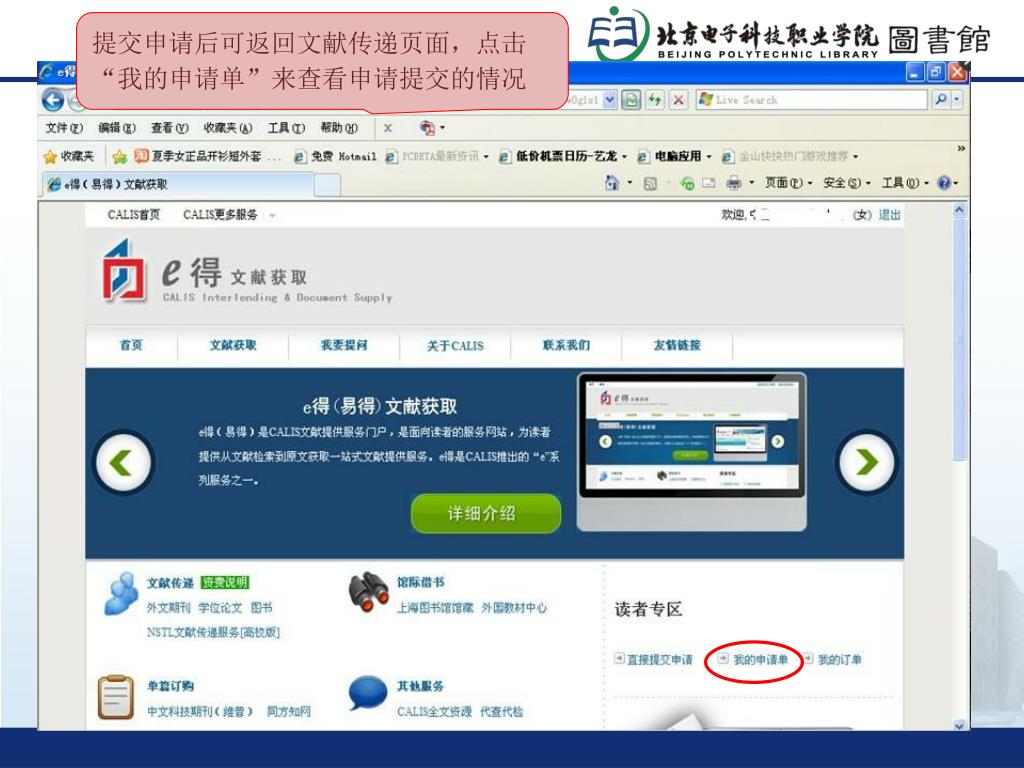This screenshot has height=768, width=1024.
Task: Click the toolbar extension icon next to 帮助
Action: [x=428, y=128]
